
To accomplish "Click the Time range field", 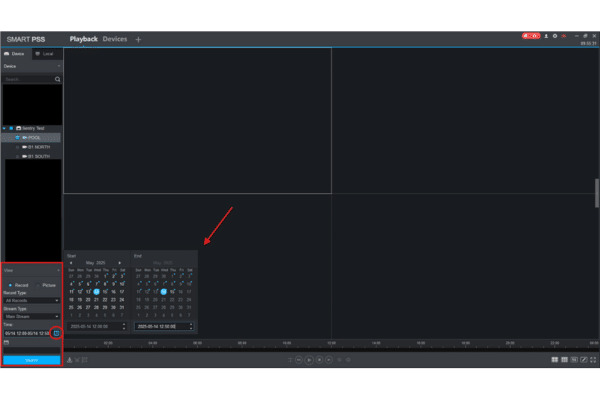I will (27, 333).
